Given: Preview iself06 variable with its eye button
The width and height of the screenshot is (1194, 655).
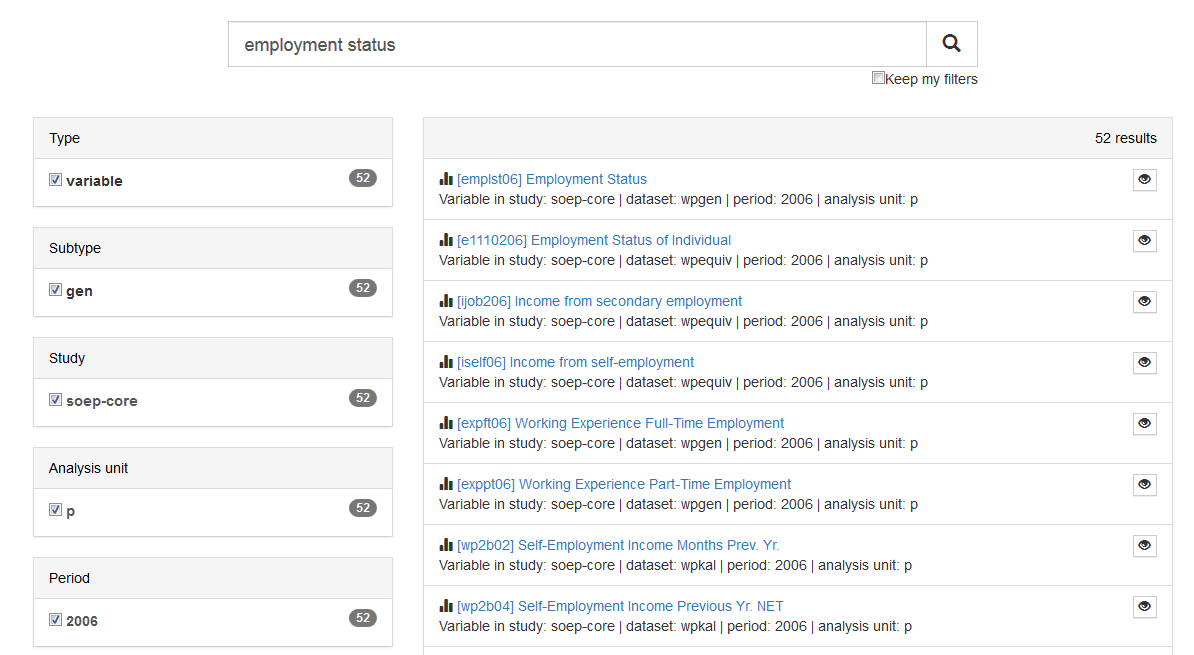Looking at the screenshot, I should (1144, 363).
